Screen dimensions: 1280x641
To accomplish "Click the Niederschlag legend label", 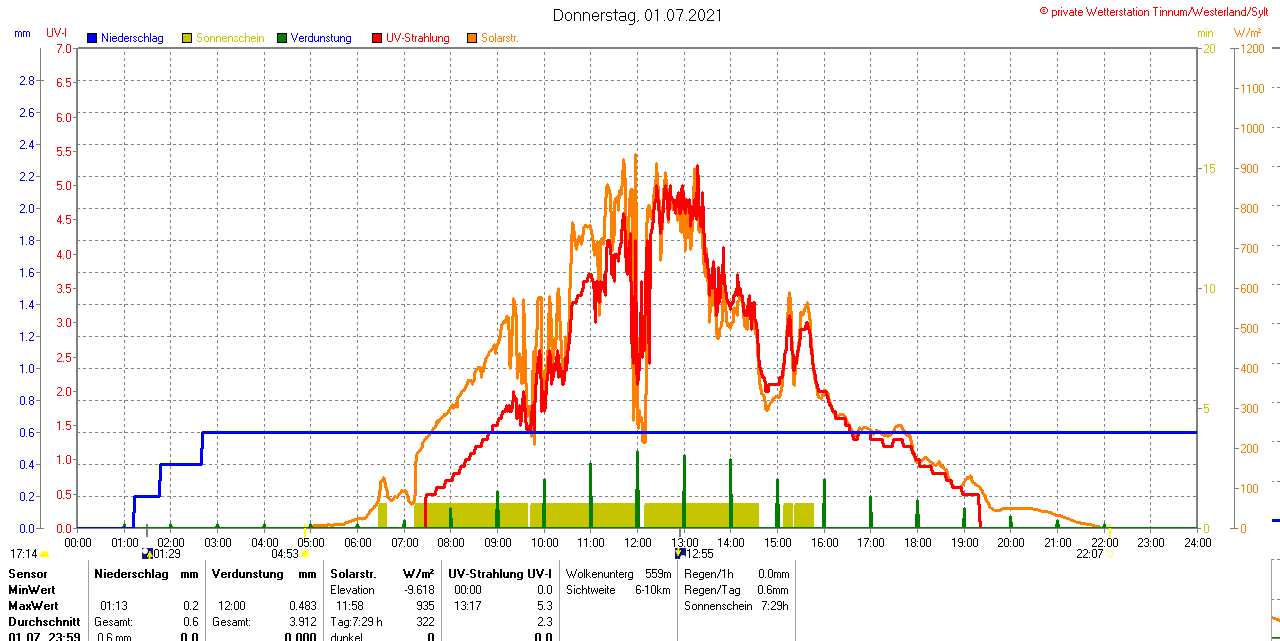I will [x=131, y=38].
